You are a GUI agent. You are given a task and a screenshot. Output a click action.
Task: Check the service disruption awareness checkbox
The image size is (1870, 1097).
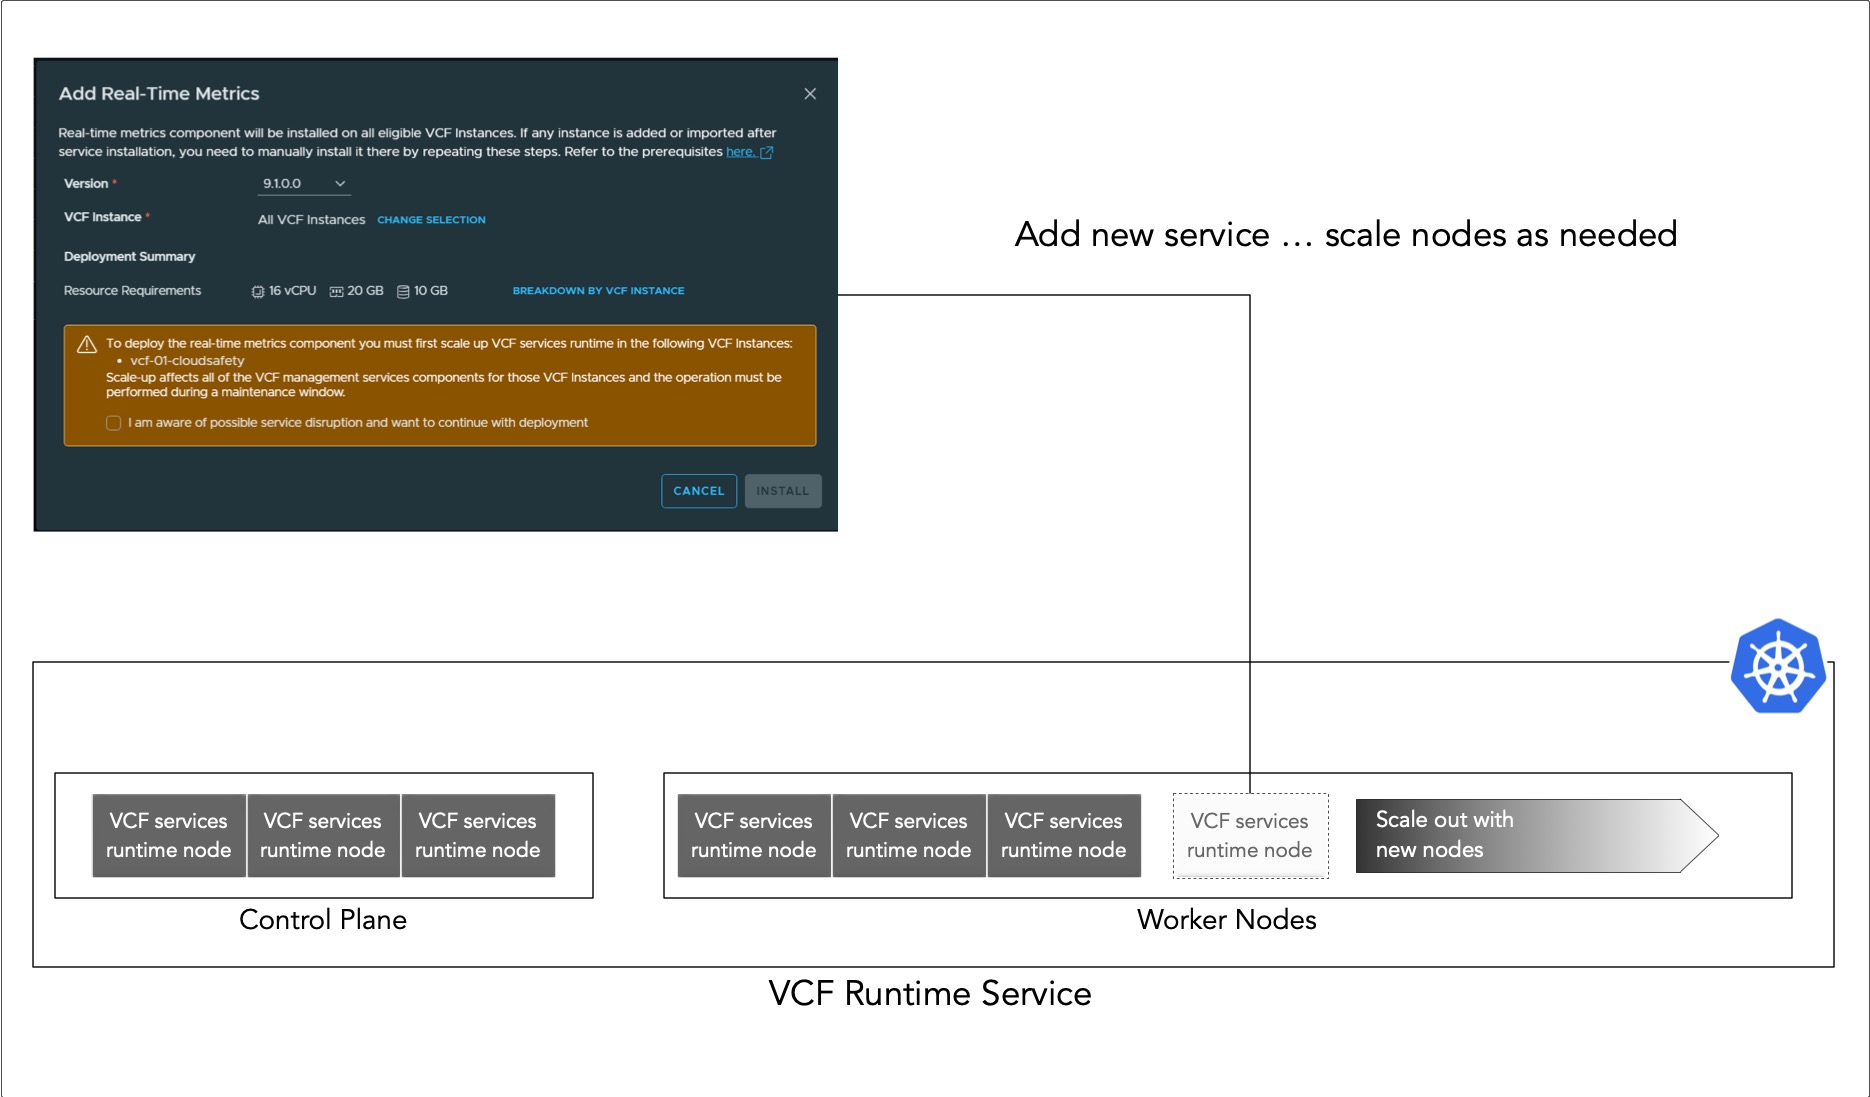click(x=114, y=423)
